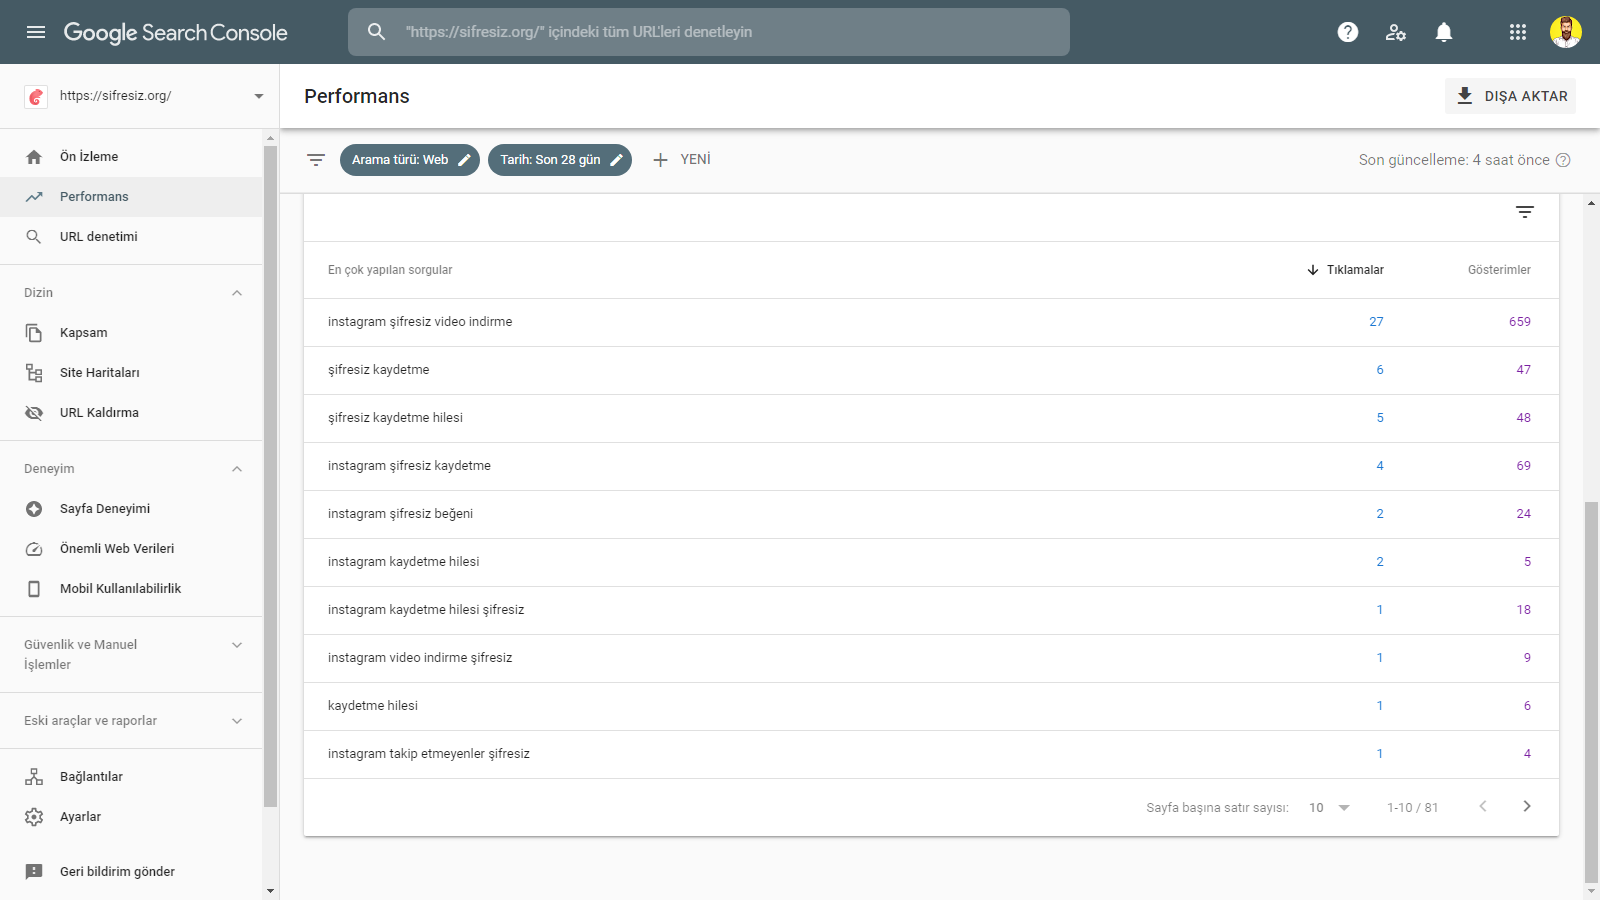1600x900 pixels.
Task: Open the property selector dropdown arrow
Action: [259, 96]
